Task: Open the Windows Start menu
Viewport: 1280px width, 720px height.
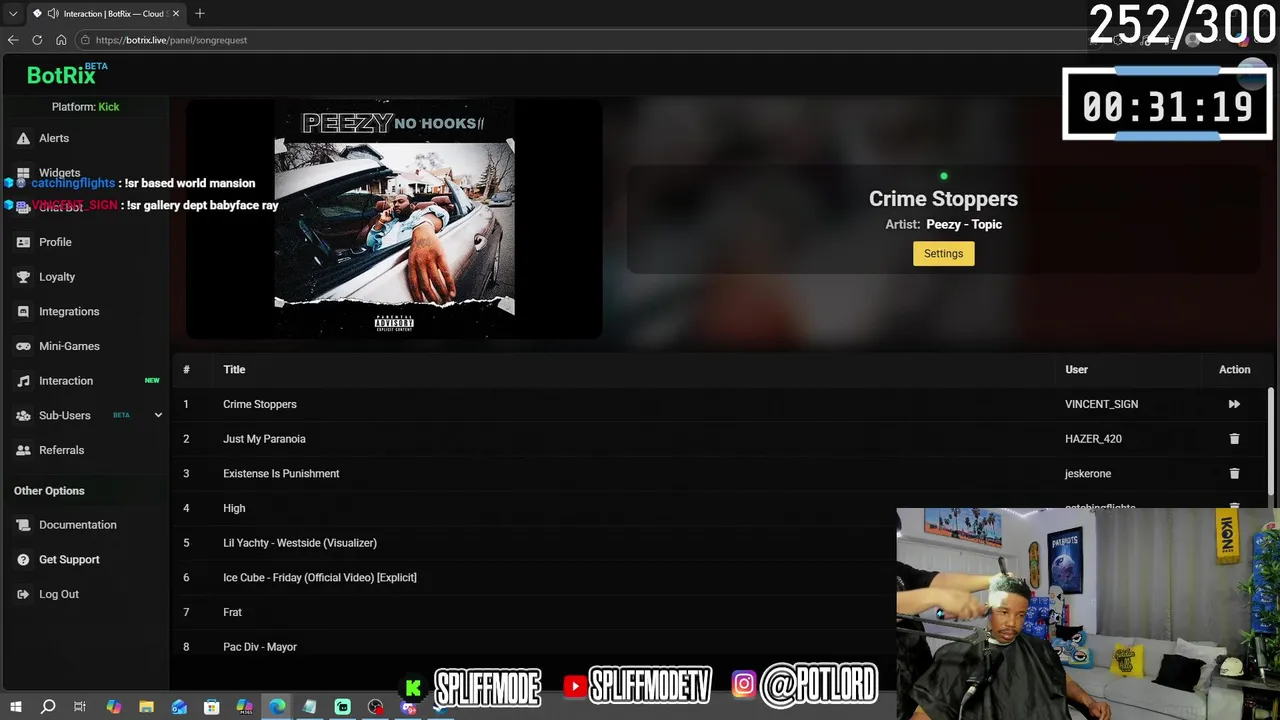Action: (15, 707)
